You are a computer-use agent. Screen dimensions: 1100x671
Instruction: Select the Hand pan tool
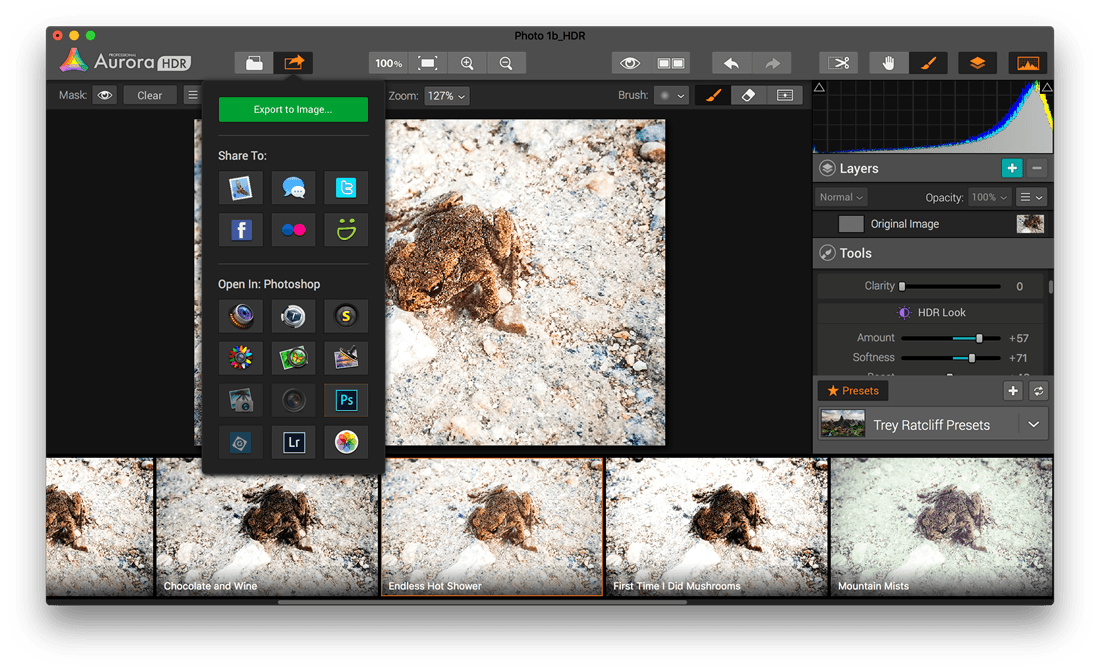pyautogui.click(x=888, y=63)
